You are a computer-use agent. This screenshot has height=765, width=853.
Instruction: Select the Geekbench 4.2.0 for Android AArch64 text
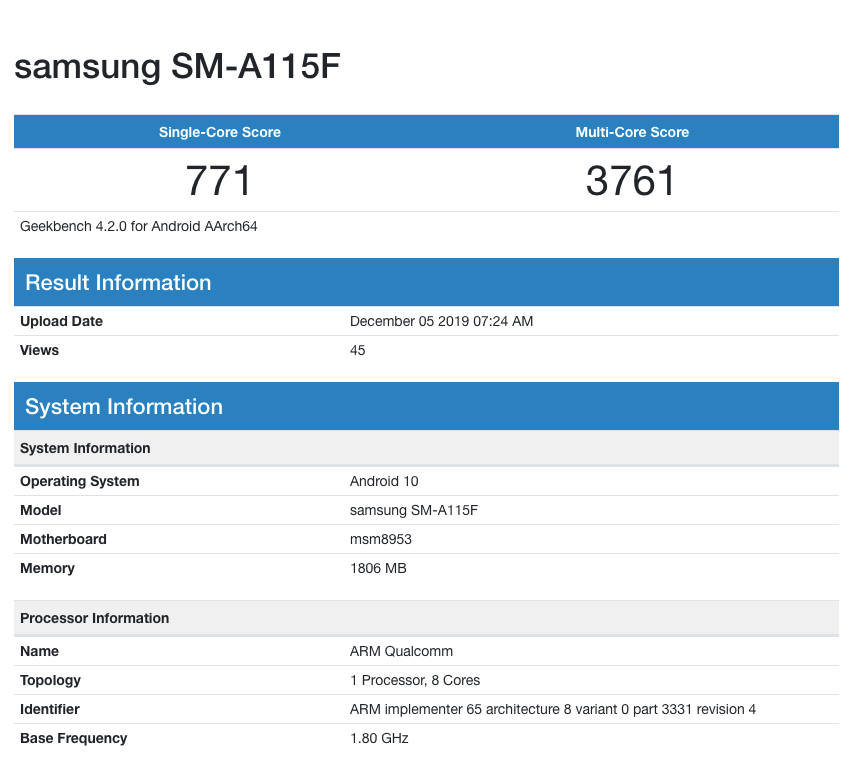pos(139,226)
